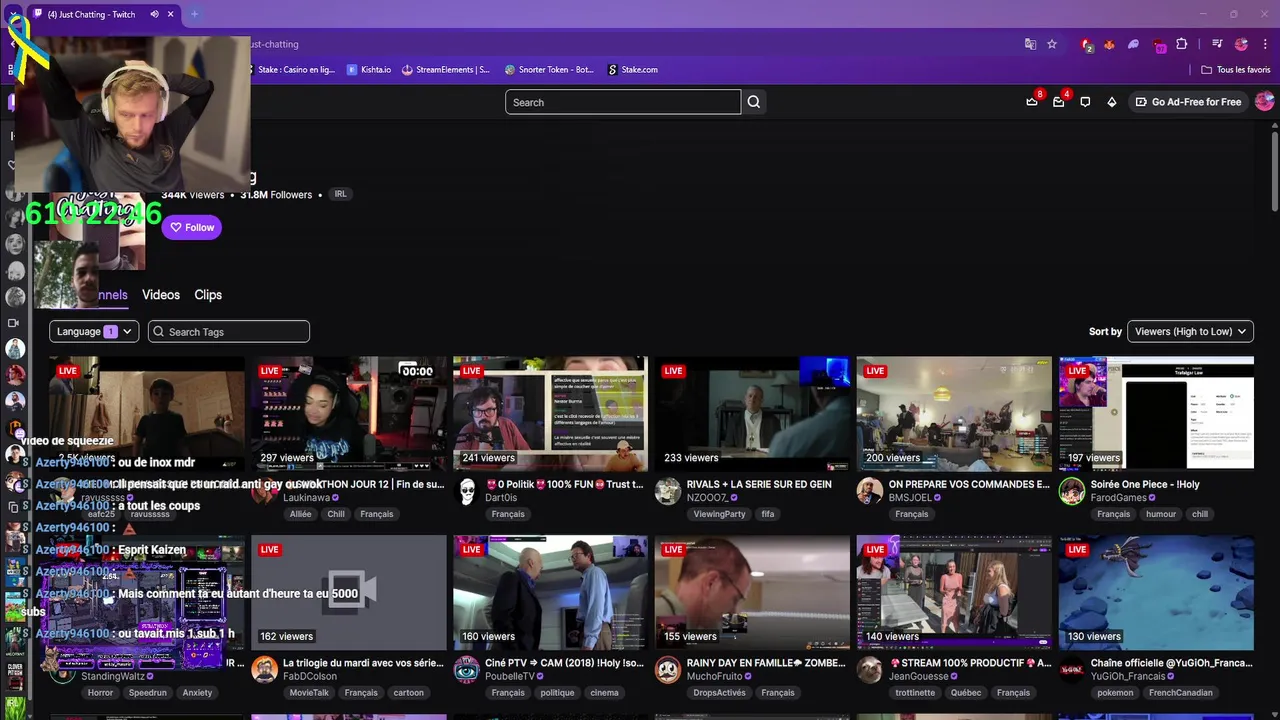Open the Kishta.io bookmark
The height and width of the screenshot is (720, 1280).
tap(369, 70)
